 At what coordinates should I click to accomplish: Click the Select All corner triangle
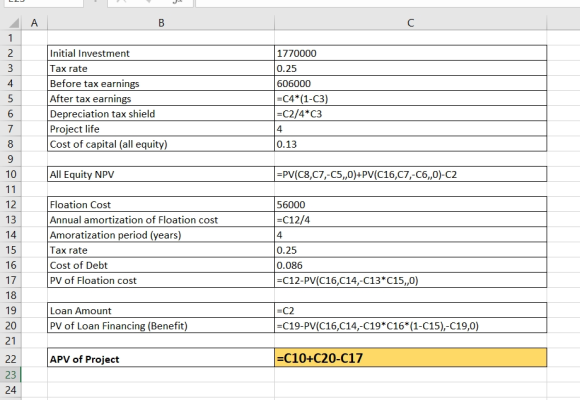[13, 23]
